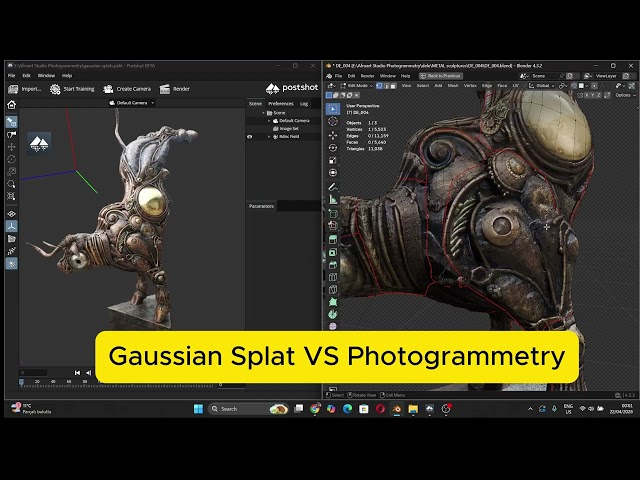Click Create Camera in Postshot
This screenshot has width=640, height=480.
point(127,89)
